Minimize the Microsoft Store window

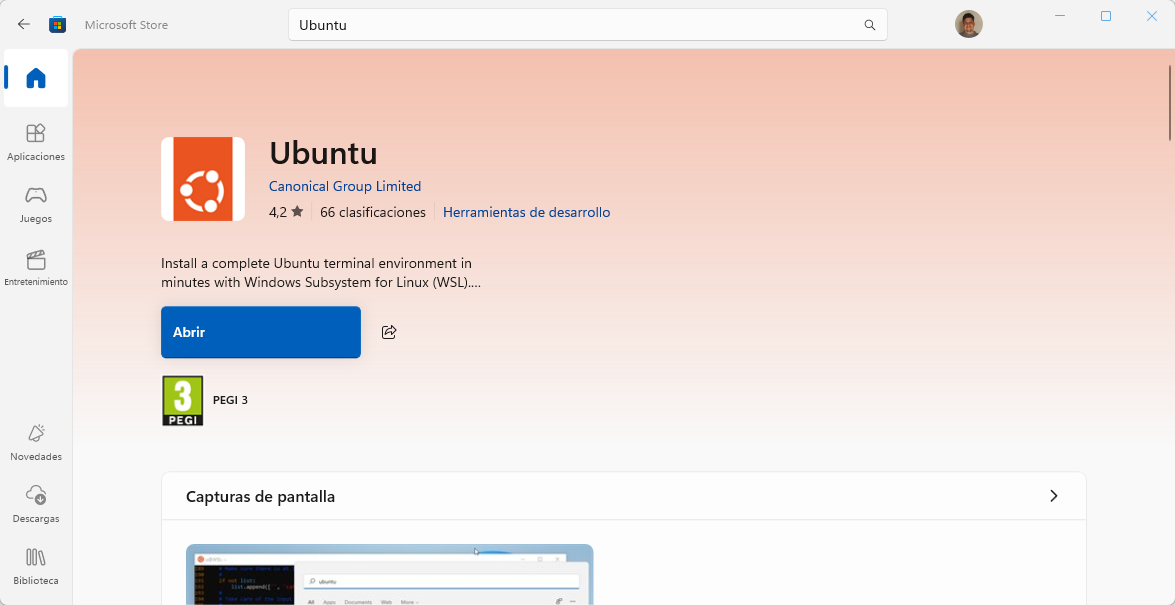point(1060,16)
